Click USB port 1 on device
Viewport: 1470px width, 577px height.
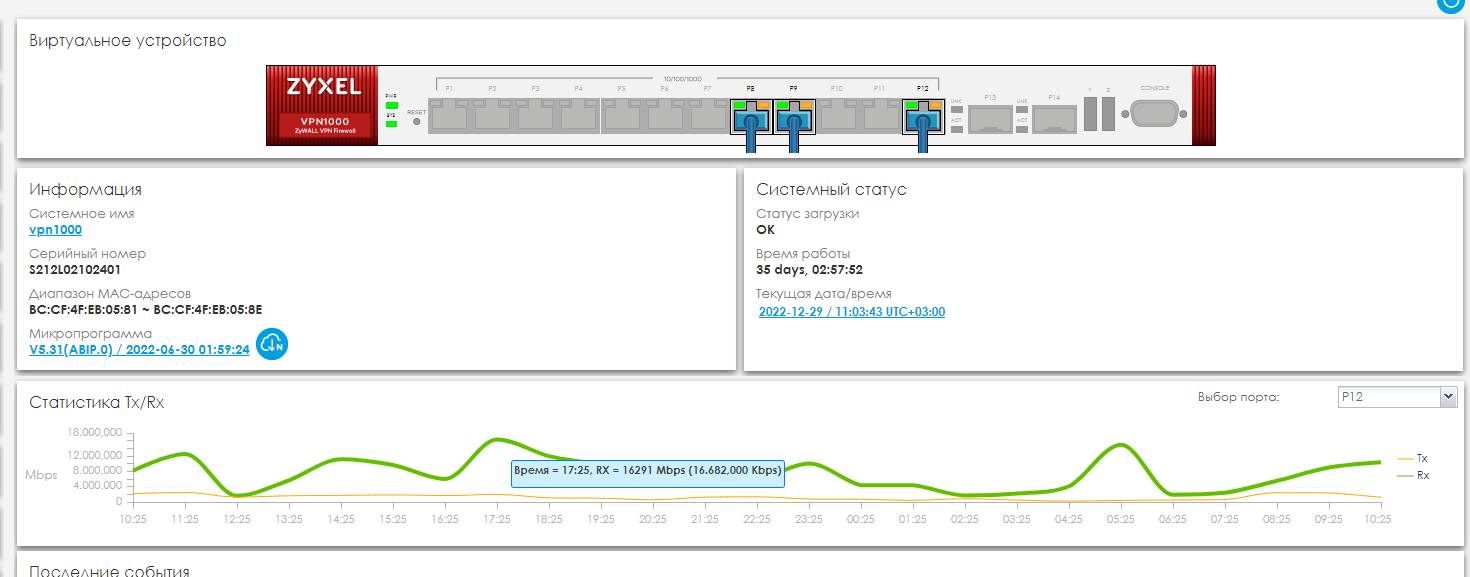(x=1091, y=114)
